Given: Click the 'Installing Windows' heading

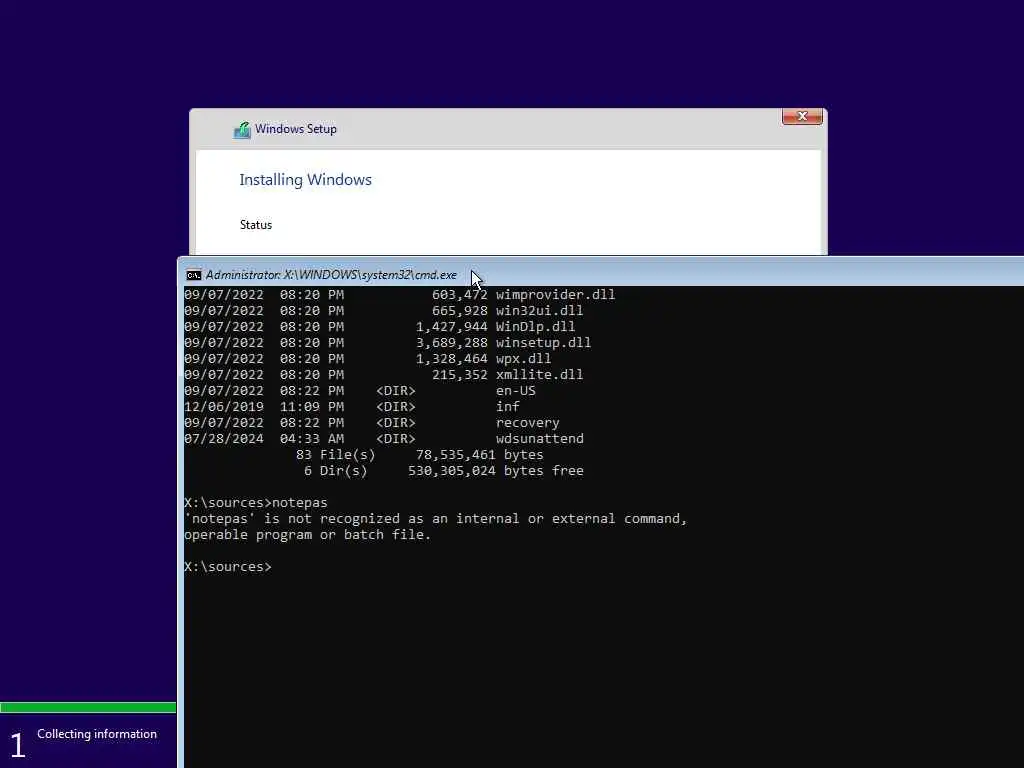Looking at the screenshot, I should [x=306, y=180].
